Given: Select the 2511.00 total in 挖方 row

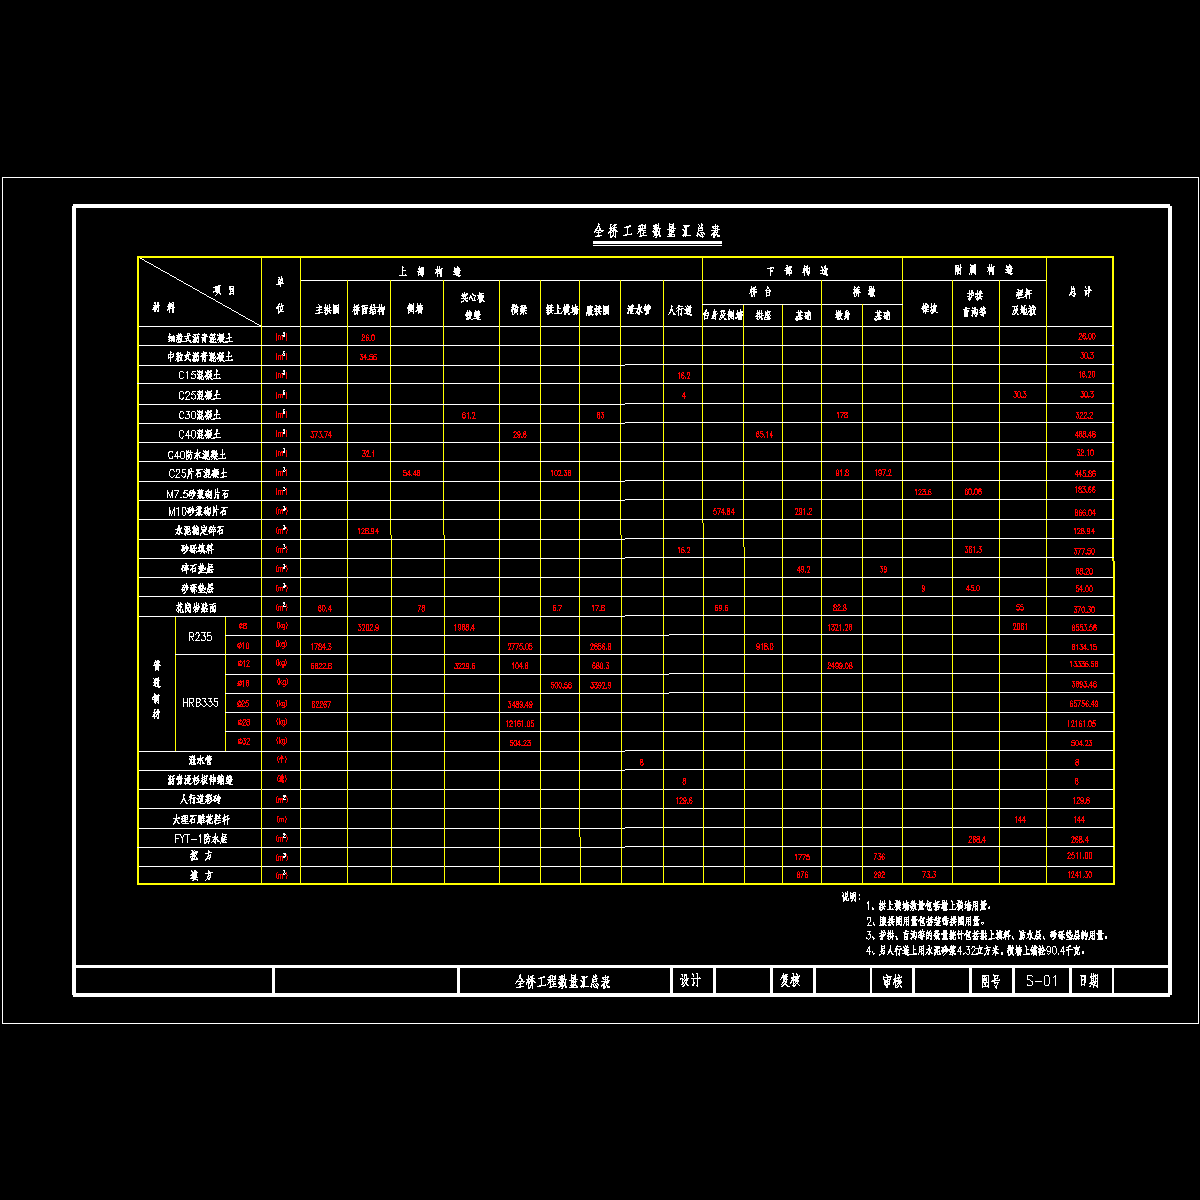Looking at the screenshot, I should tap(1080, 856).
